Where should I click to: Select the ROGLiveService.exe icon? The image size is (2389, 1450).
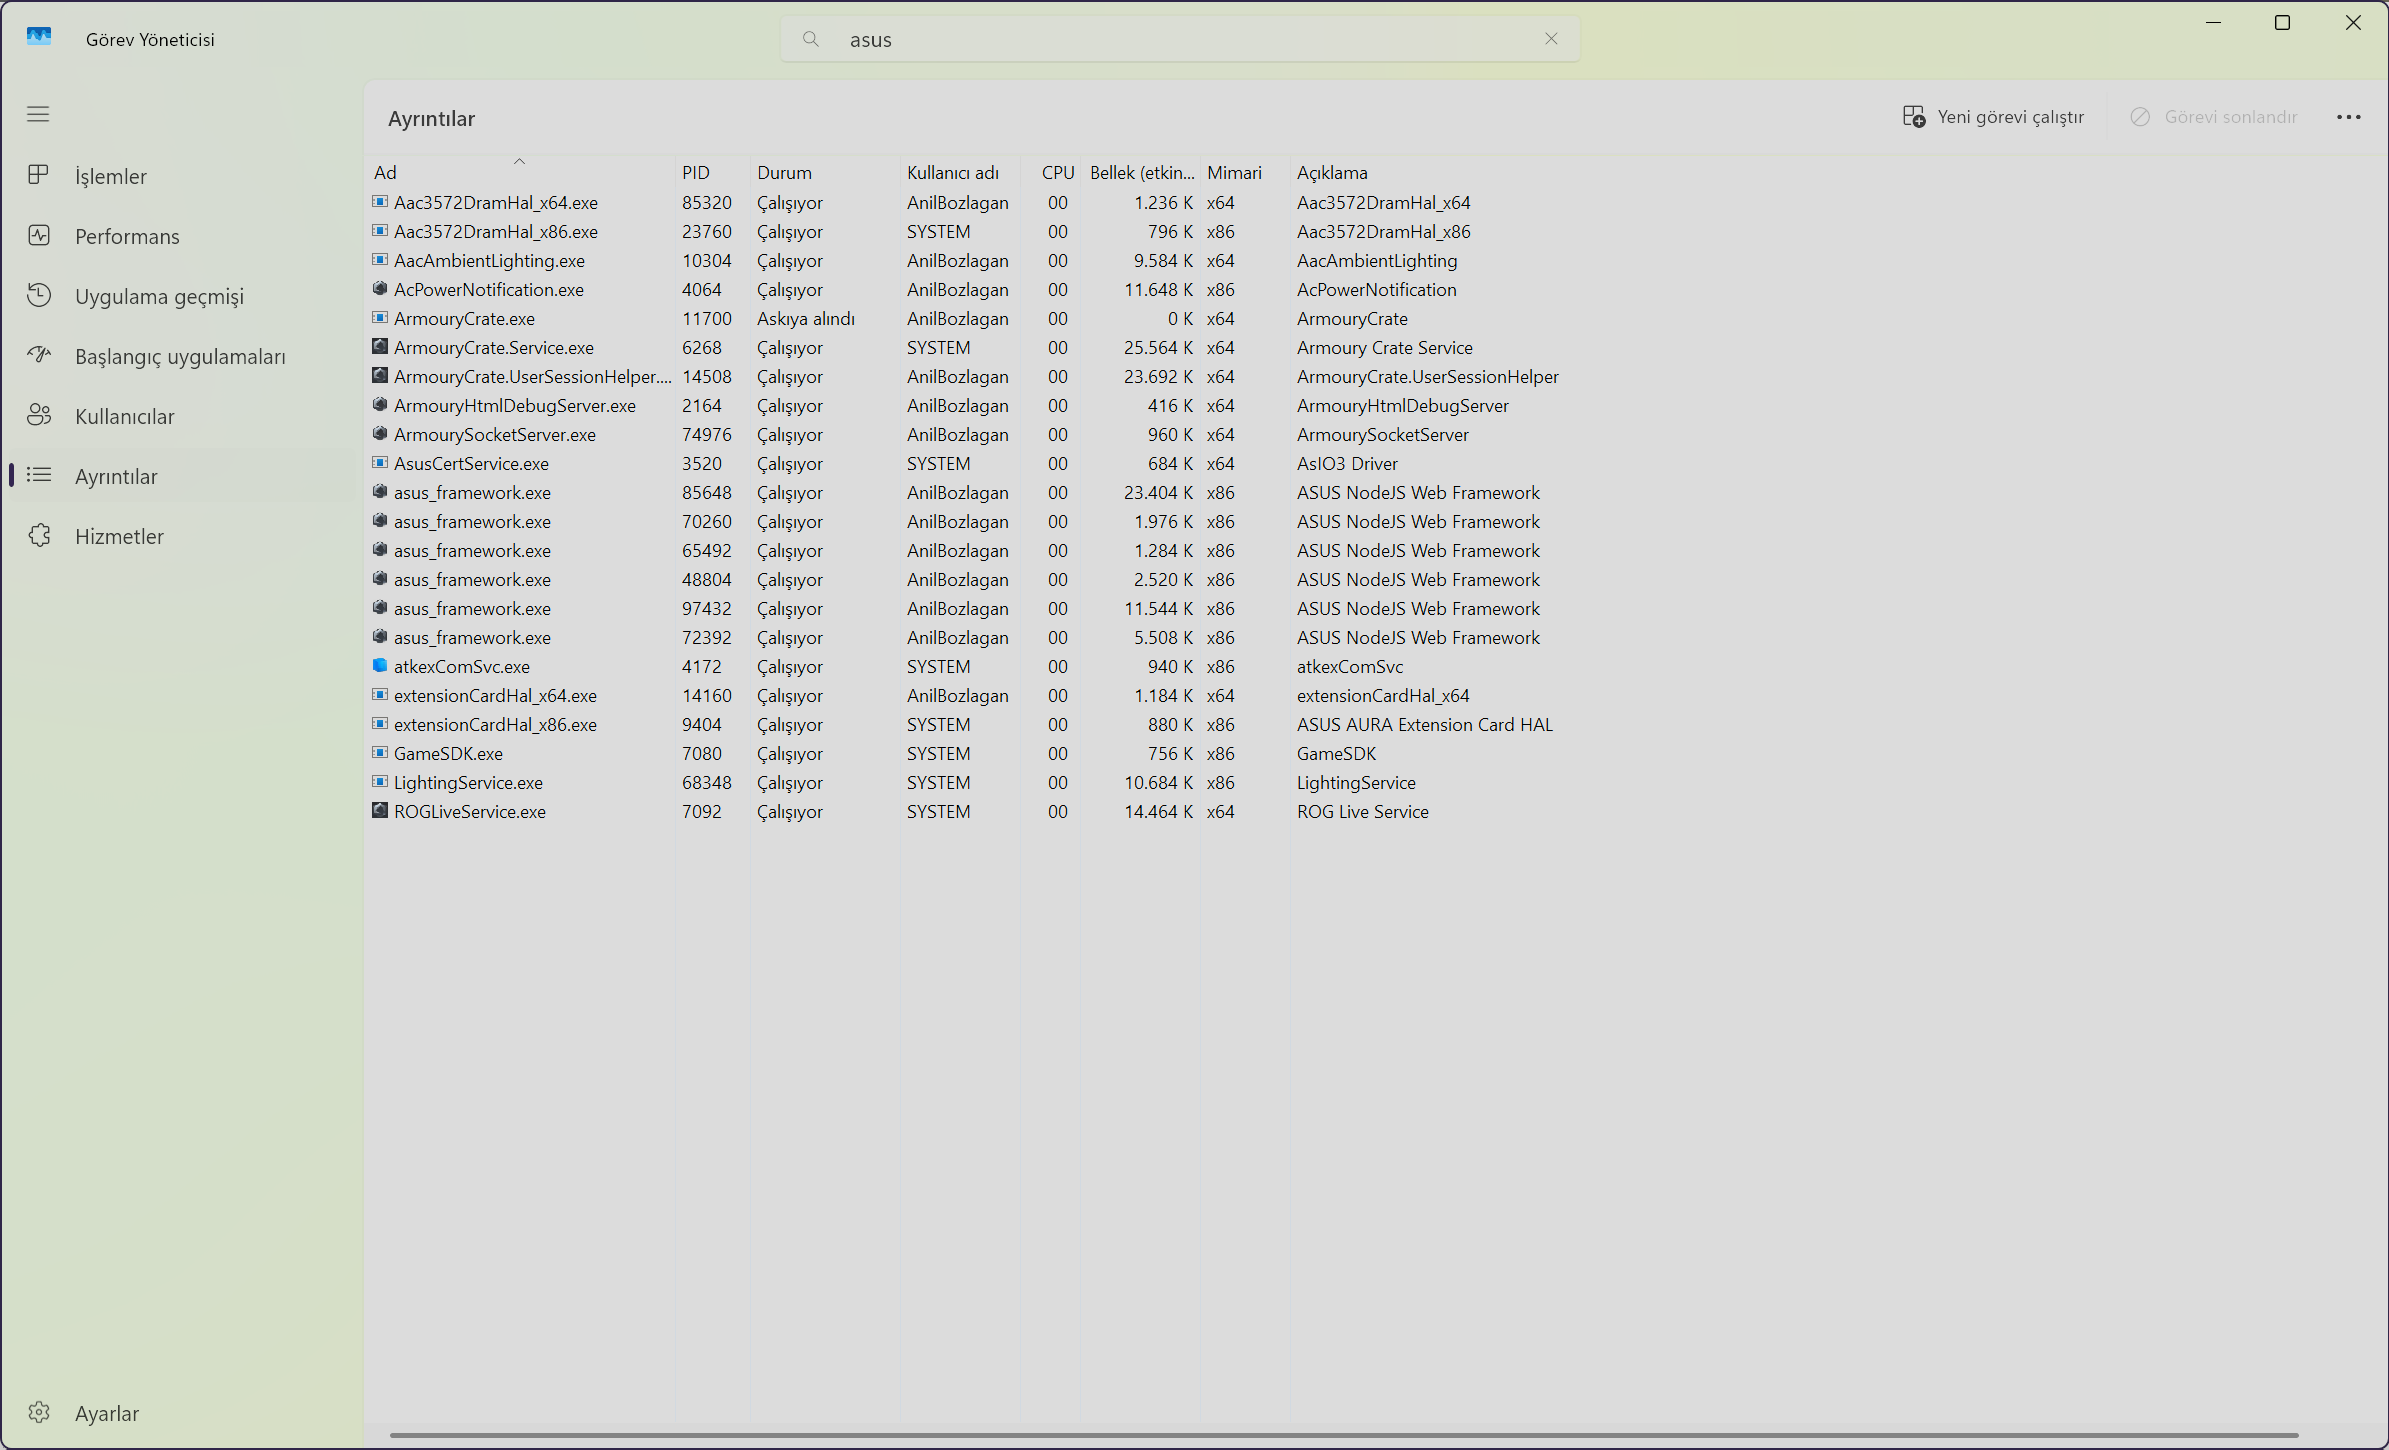[380, 811]
